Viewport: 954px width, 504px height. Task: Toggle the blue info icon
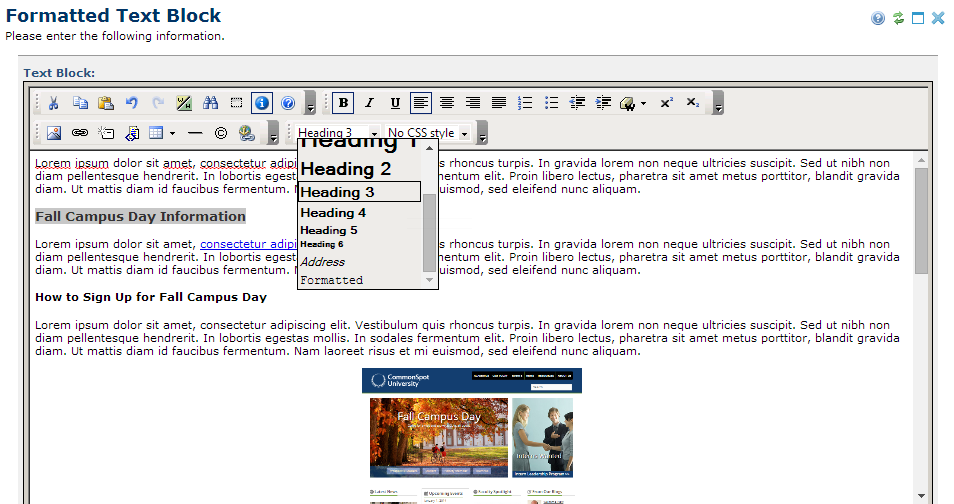[262, 103]
